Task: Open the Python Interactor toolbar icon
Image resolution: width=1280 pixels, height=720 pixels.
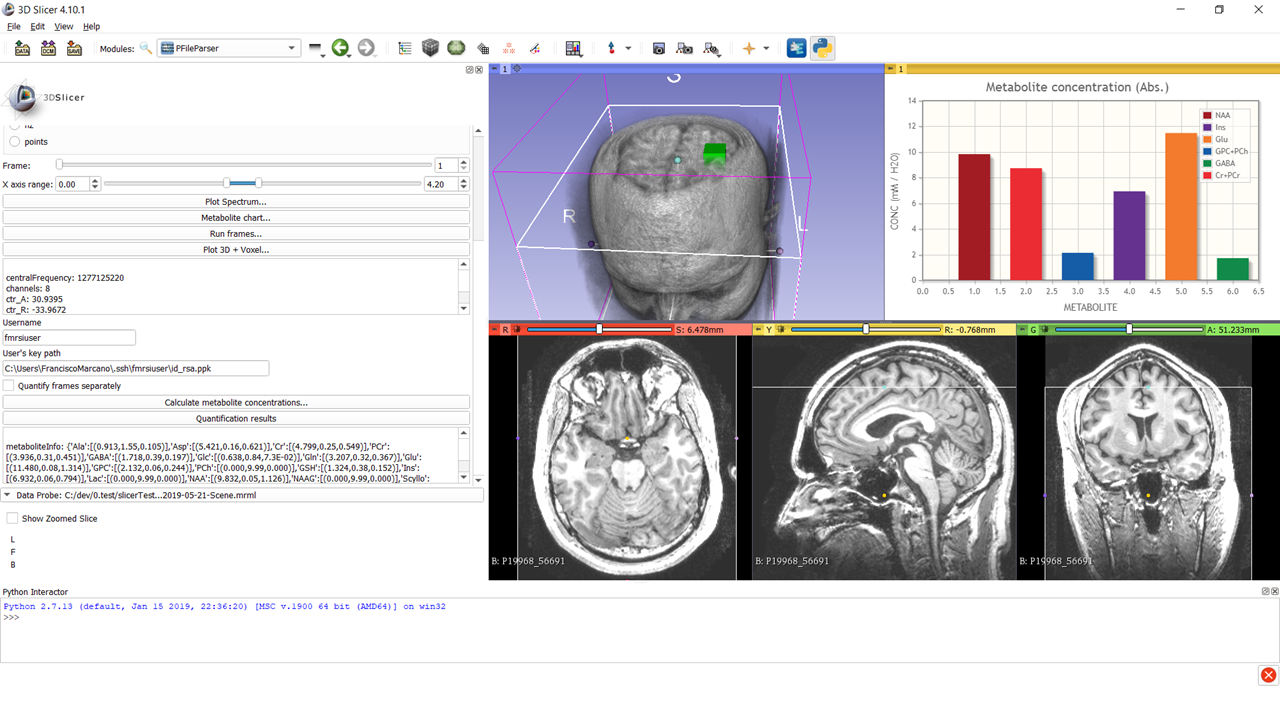Action: point(822,48)
